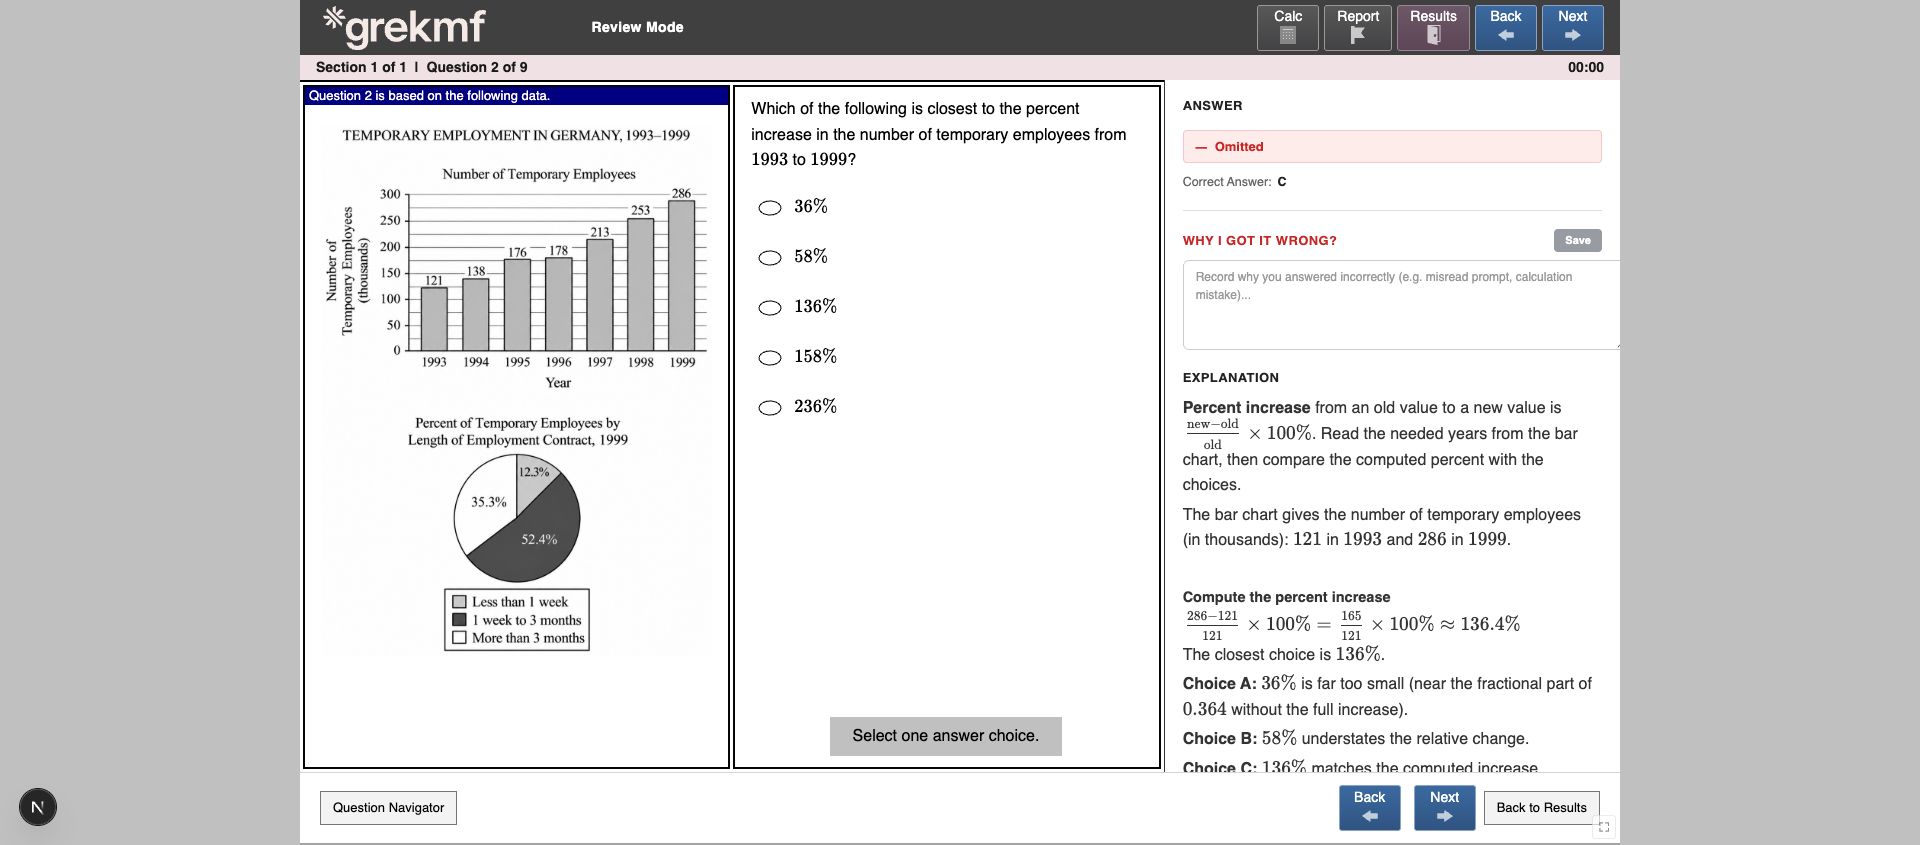Select the 58% answer choice
Screen dimensions: 1920x845
click(770, 258)
